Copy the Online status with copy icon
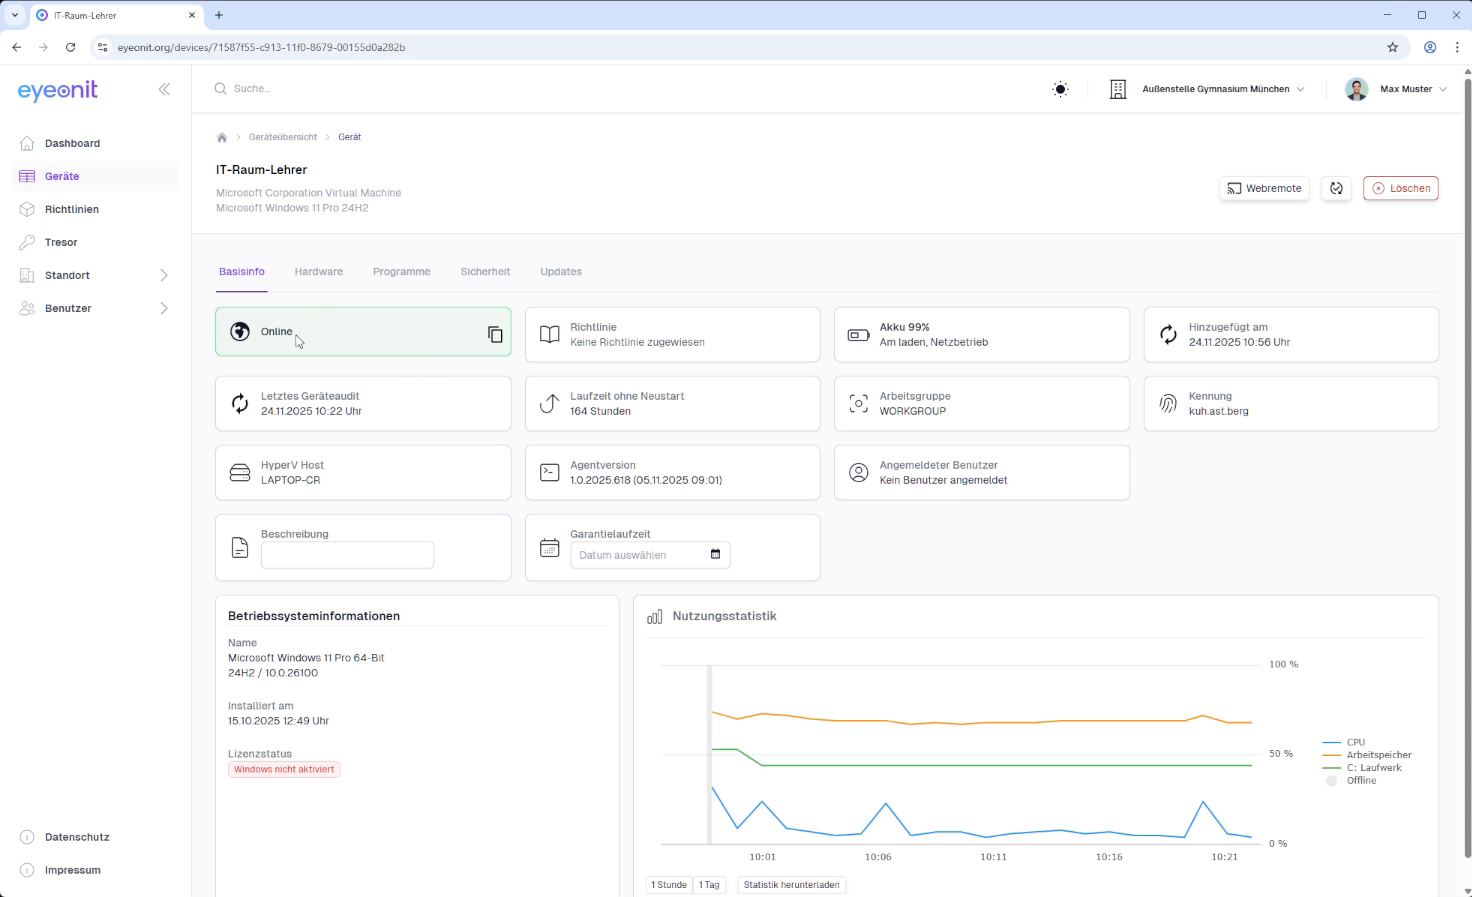The width and height of the screenshot is (1472, 897). click(495, 334)
